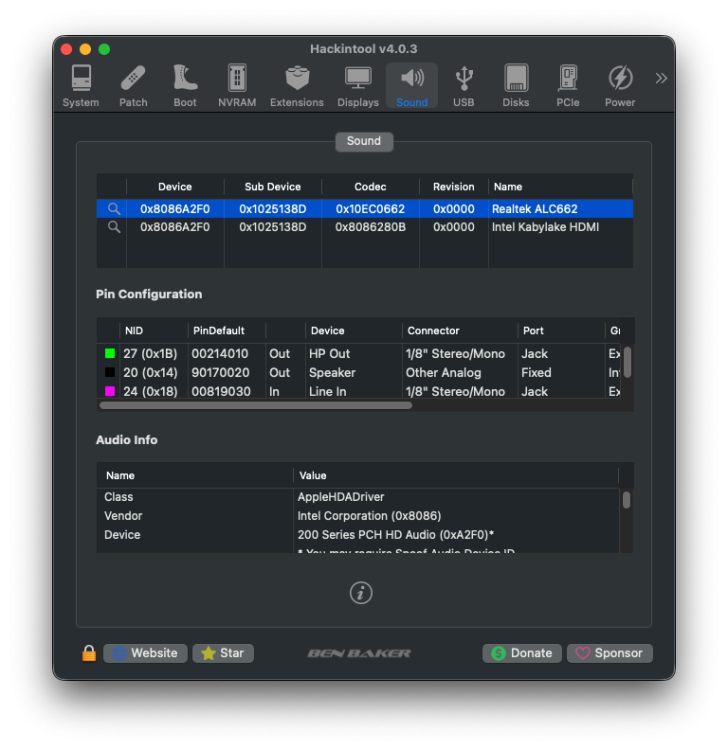Select 200 Series PCH HD Audio value

click(396, 534)
